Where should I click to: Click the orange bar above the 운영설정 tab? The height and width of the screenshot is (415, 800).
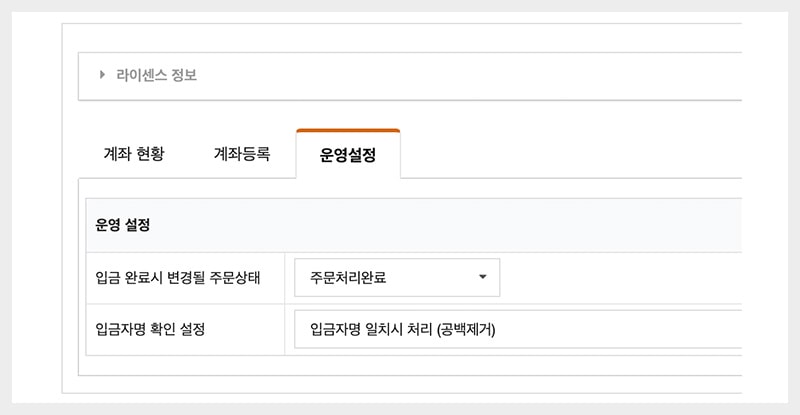click(348, 130)
